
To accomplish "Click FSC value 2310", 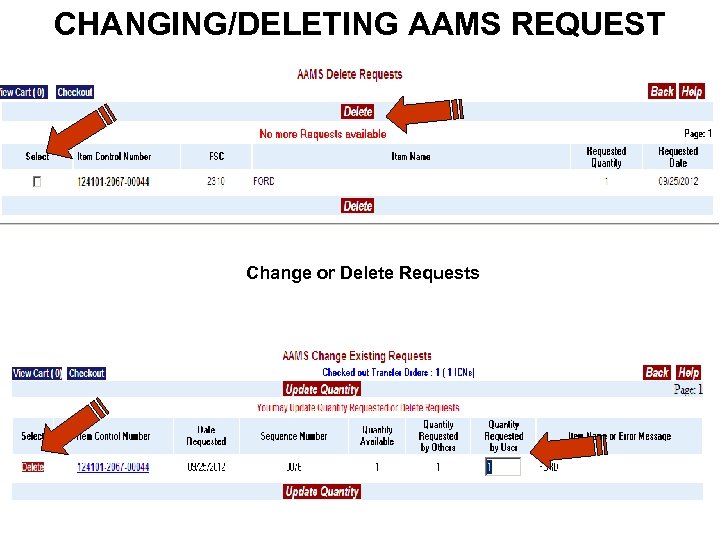I will (216, 181).
